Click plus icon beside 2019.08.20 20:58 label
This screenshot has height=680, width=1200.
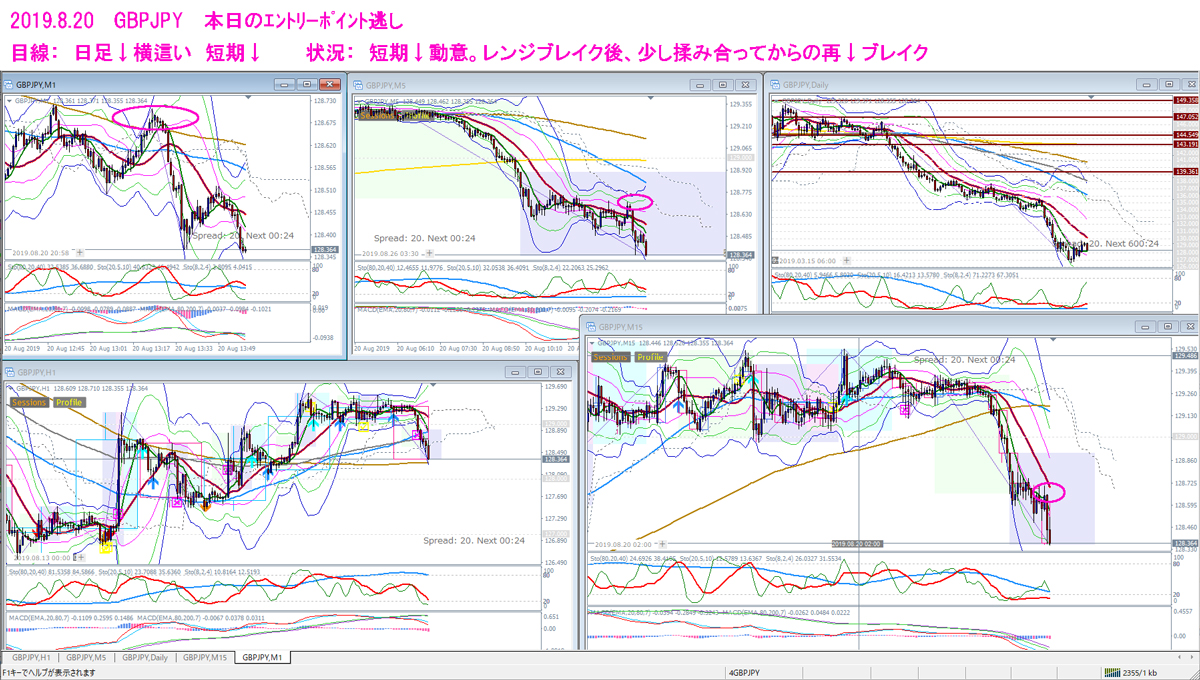(80, 253)
